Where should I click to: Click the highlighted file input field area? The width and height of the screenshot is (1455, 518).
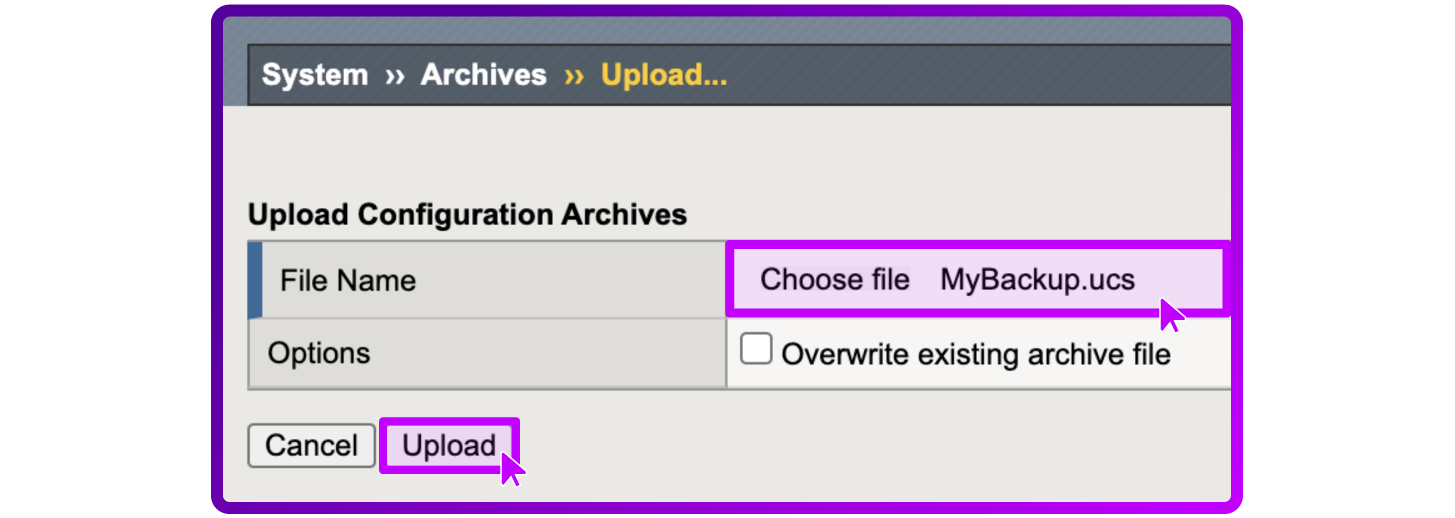point(977,280)
